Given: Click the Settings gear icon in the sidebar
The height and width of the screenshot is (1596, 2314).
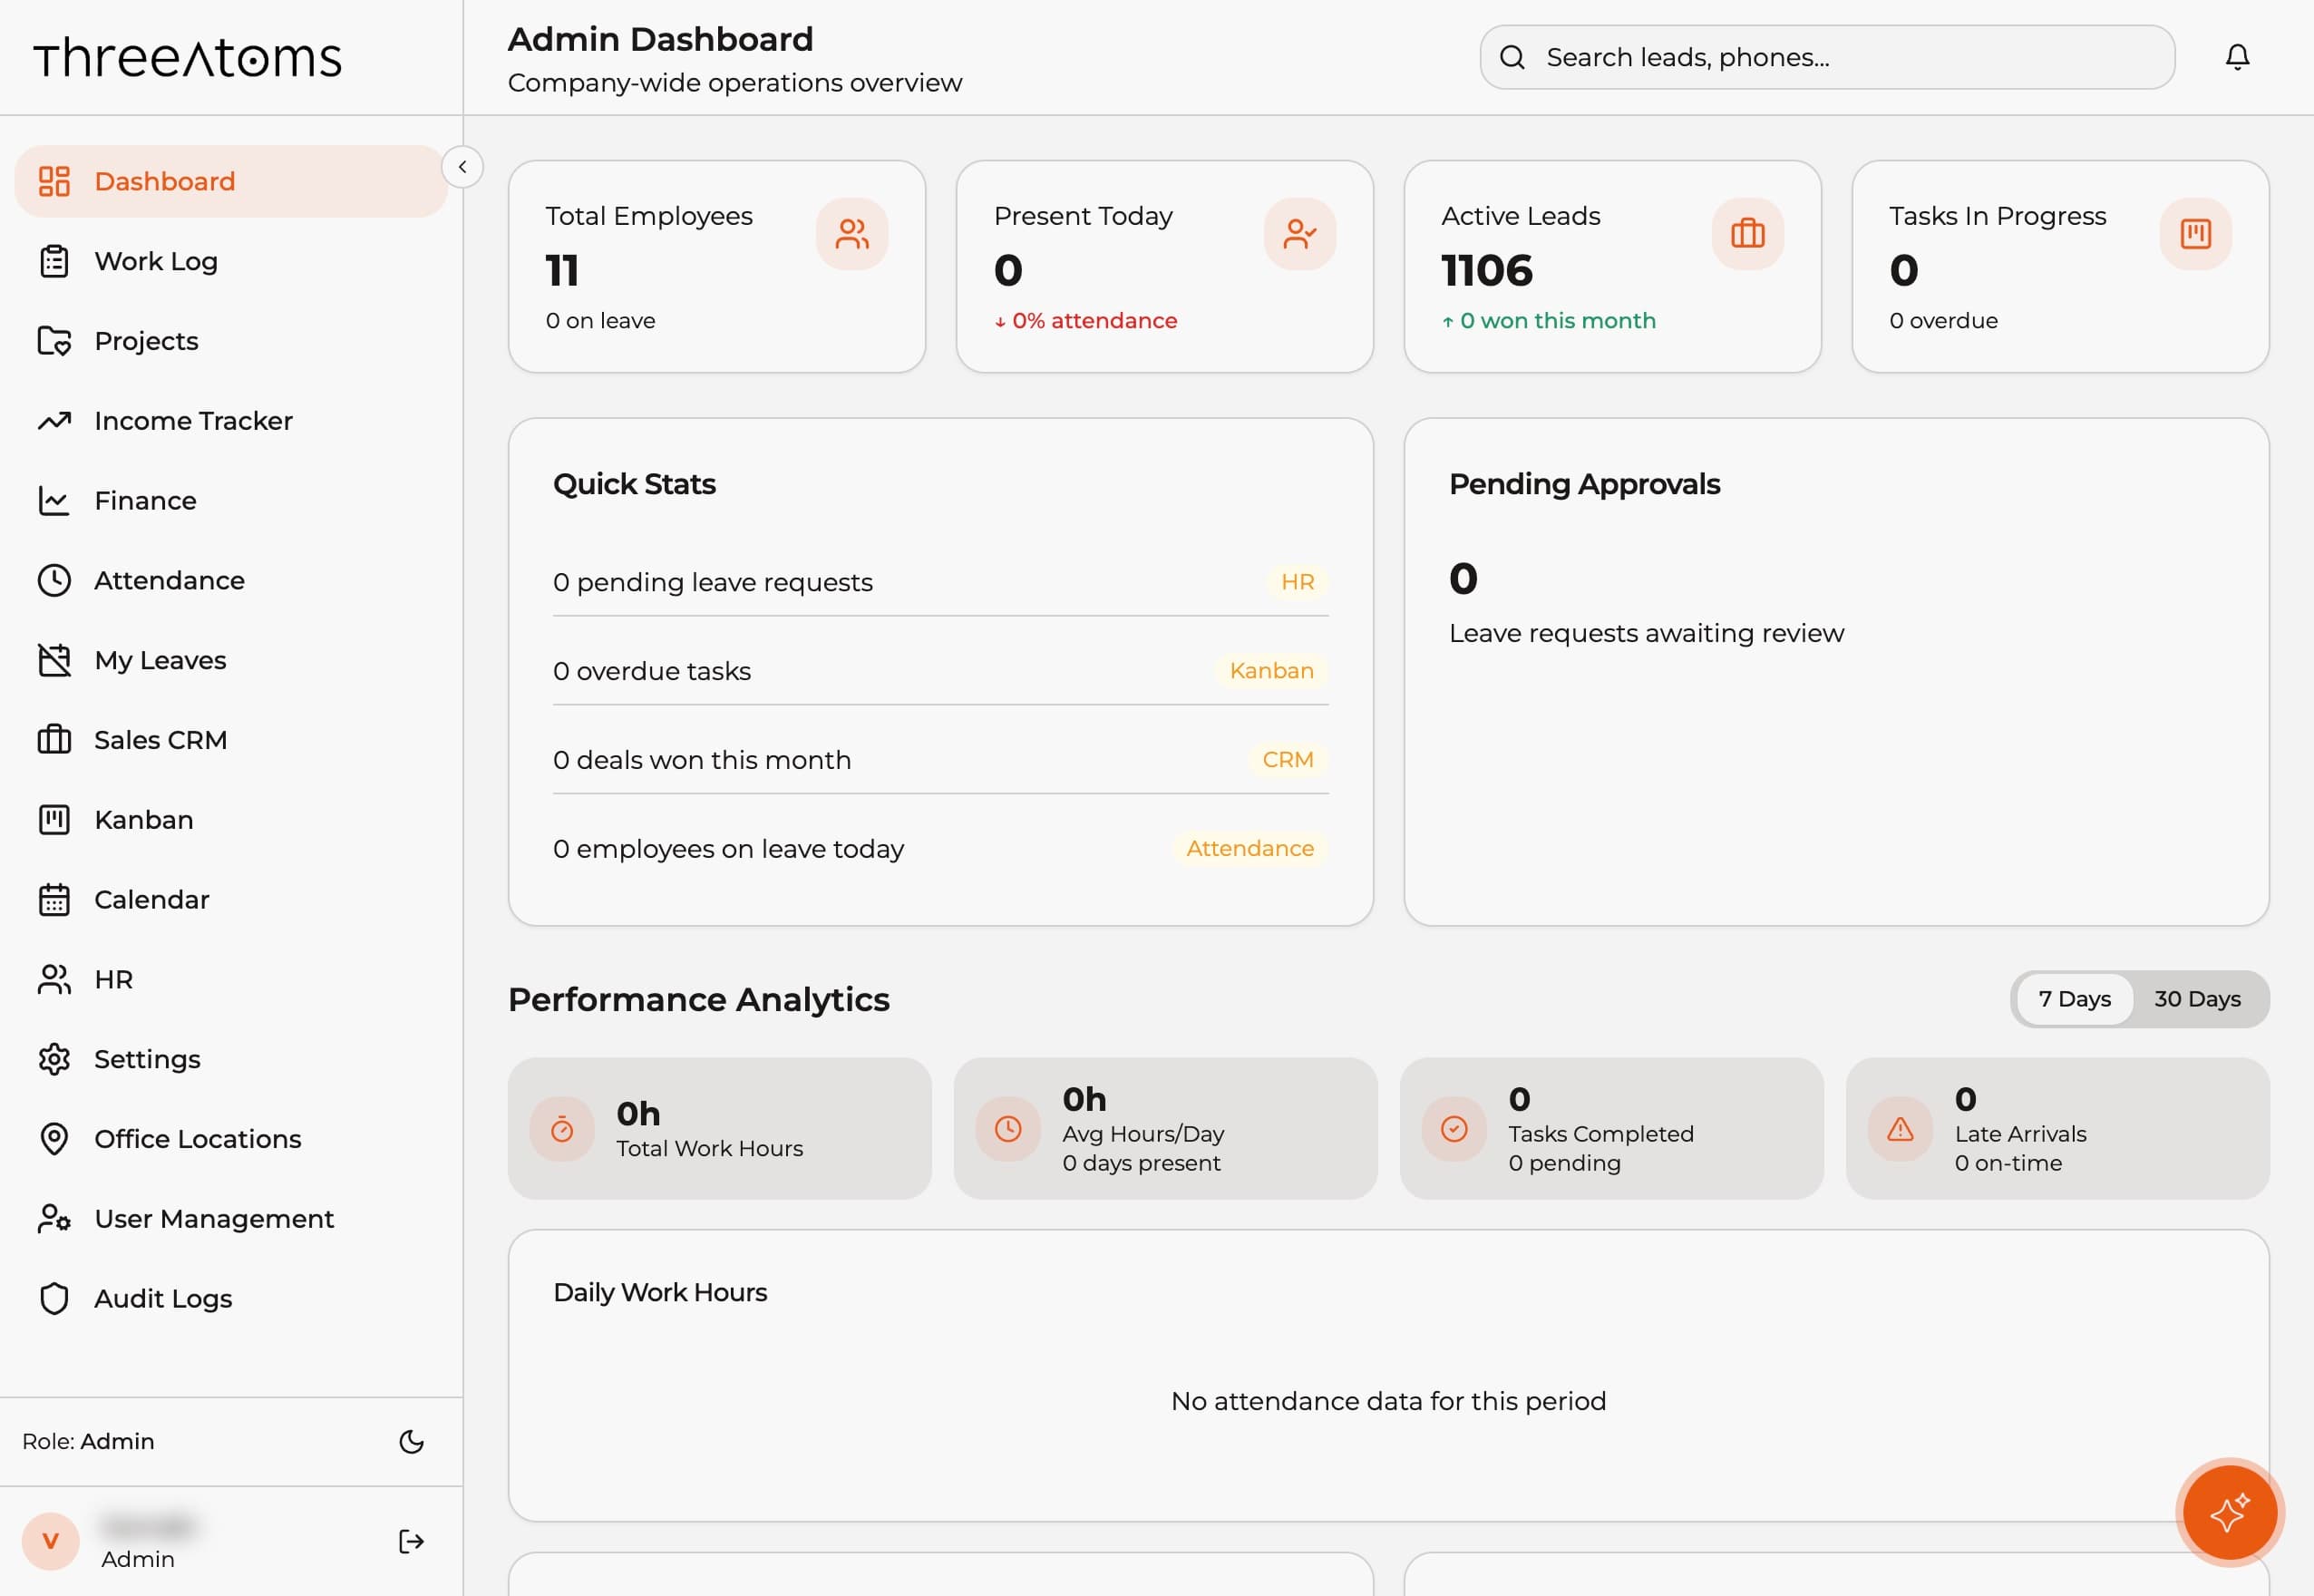Looking at the screenshot, I should point(54,1059).
